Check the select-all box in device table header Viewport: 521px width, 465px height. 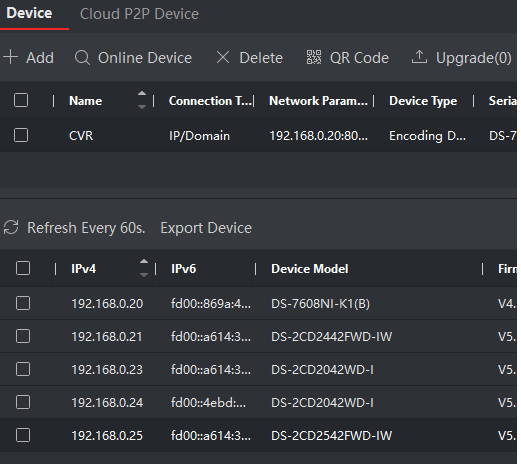point(21,100)
